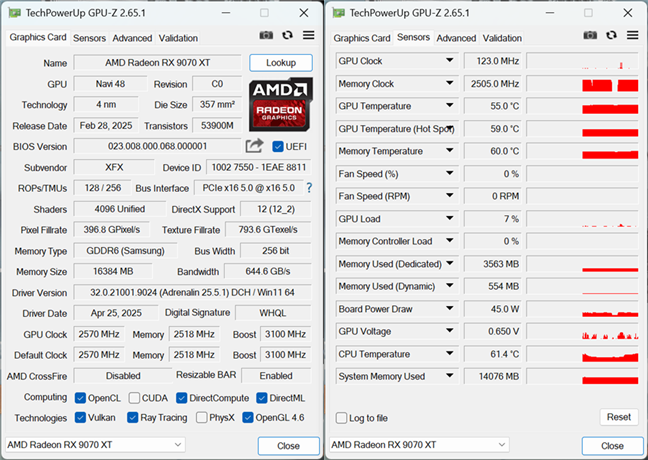The image size is (648, 460).
Task: Toggle the Vulkan checkbox
Action: coord(80,417)
